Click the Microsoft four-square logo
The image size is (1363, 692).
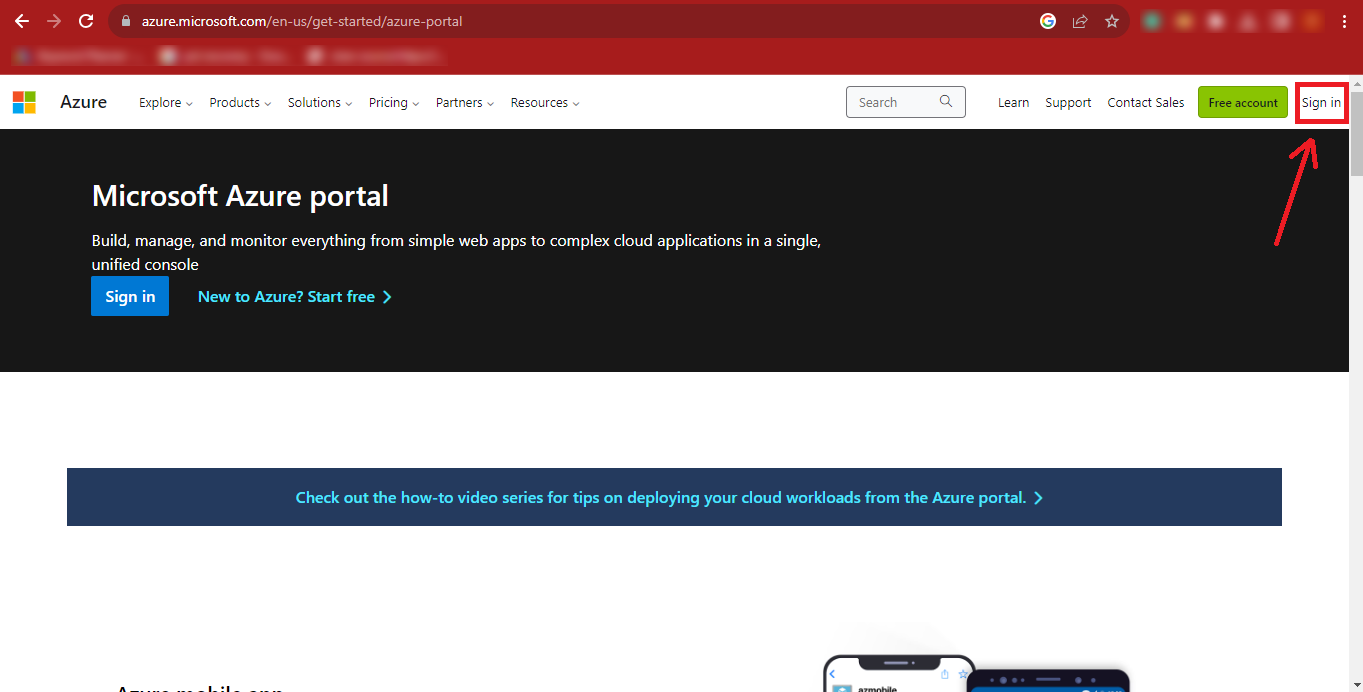pos(24,102)
